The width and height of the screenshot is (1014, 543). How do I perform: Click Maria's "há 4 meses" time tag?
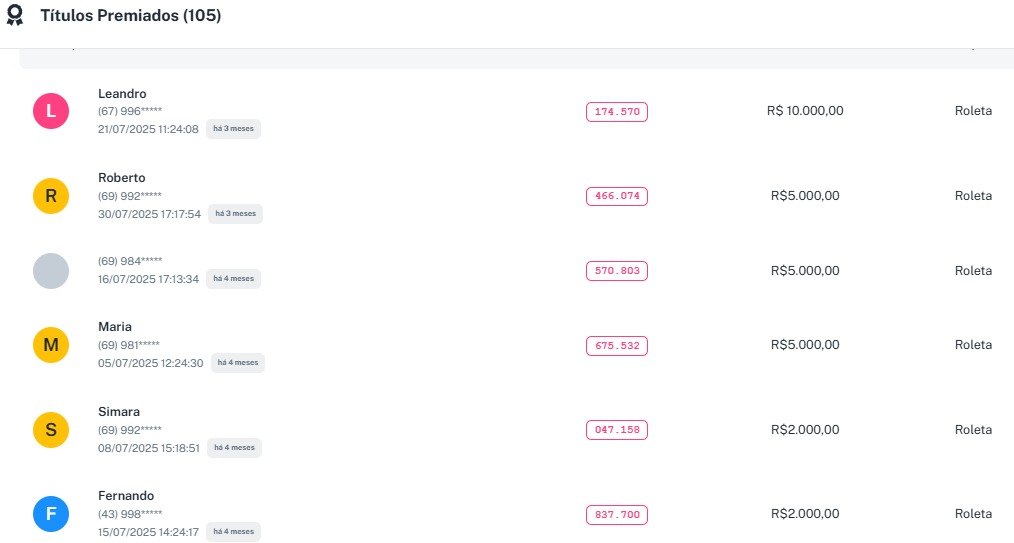[x=237, y=363]
